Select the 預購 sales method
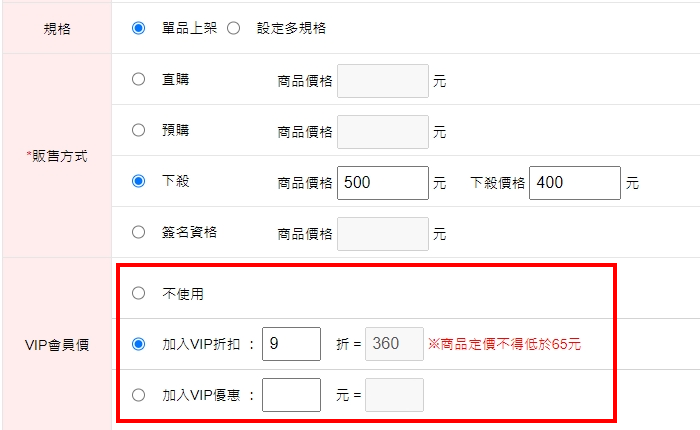The image size is (700, 430). [138, 131]
